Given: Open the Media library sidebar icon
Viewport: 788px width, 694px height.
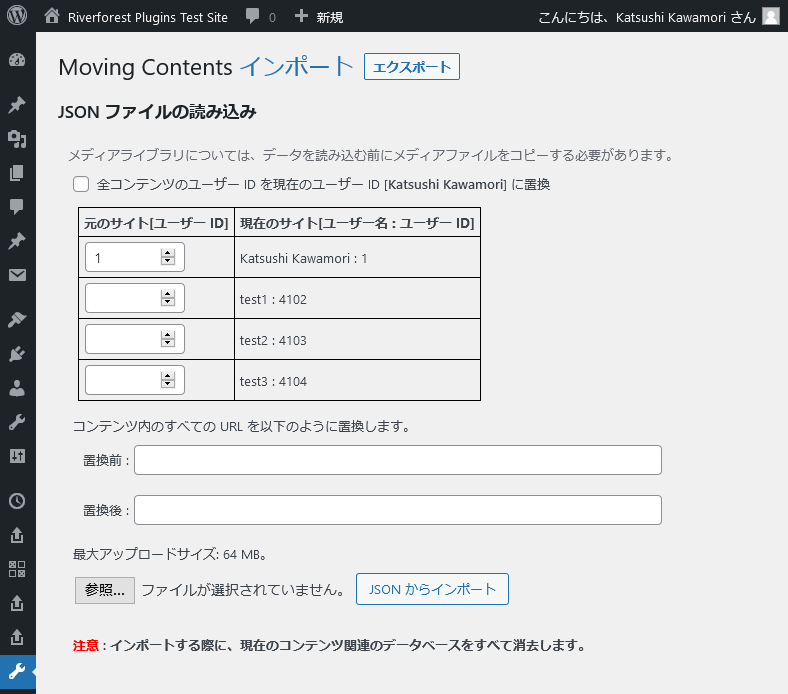Looking at the screenshot, I should tap(17, 139).
